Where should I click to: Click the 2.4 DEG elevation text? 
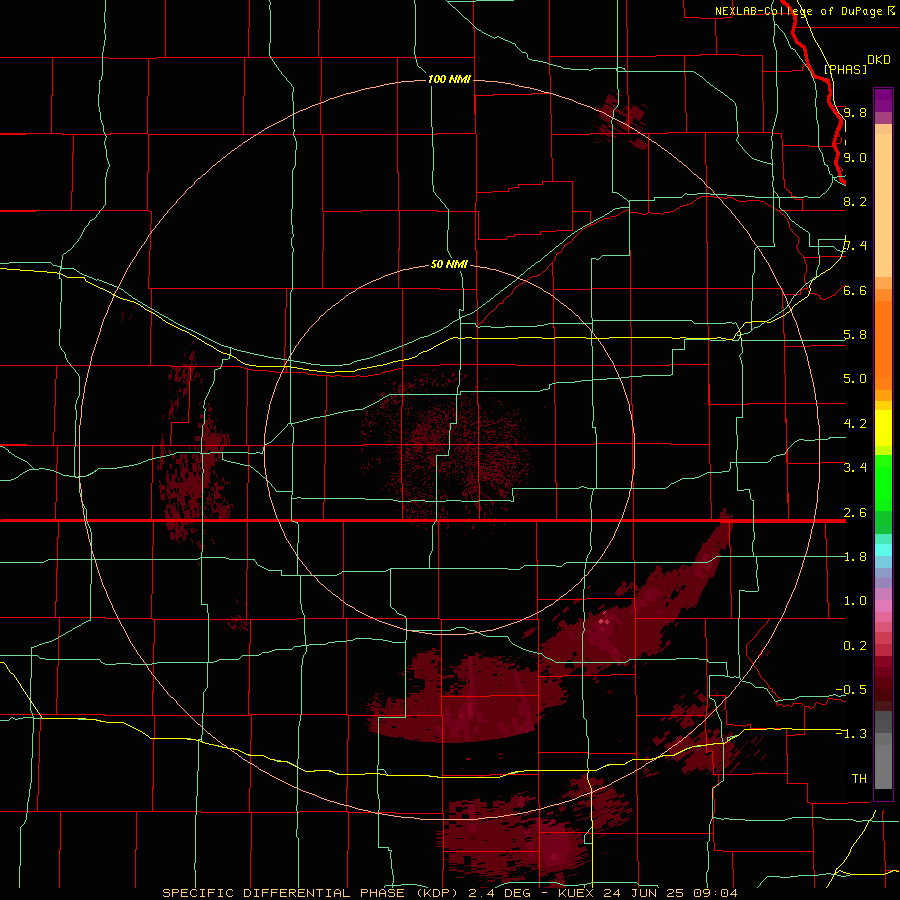tap(499, 893)
